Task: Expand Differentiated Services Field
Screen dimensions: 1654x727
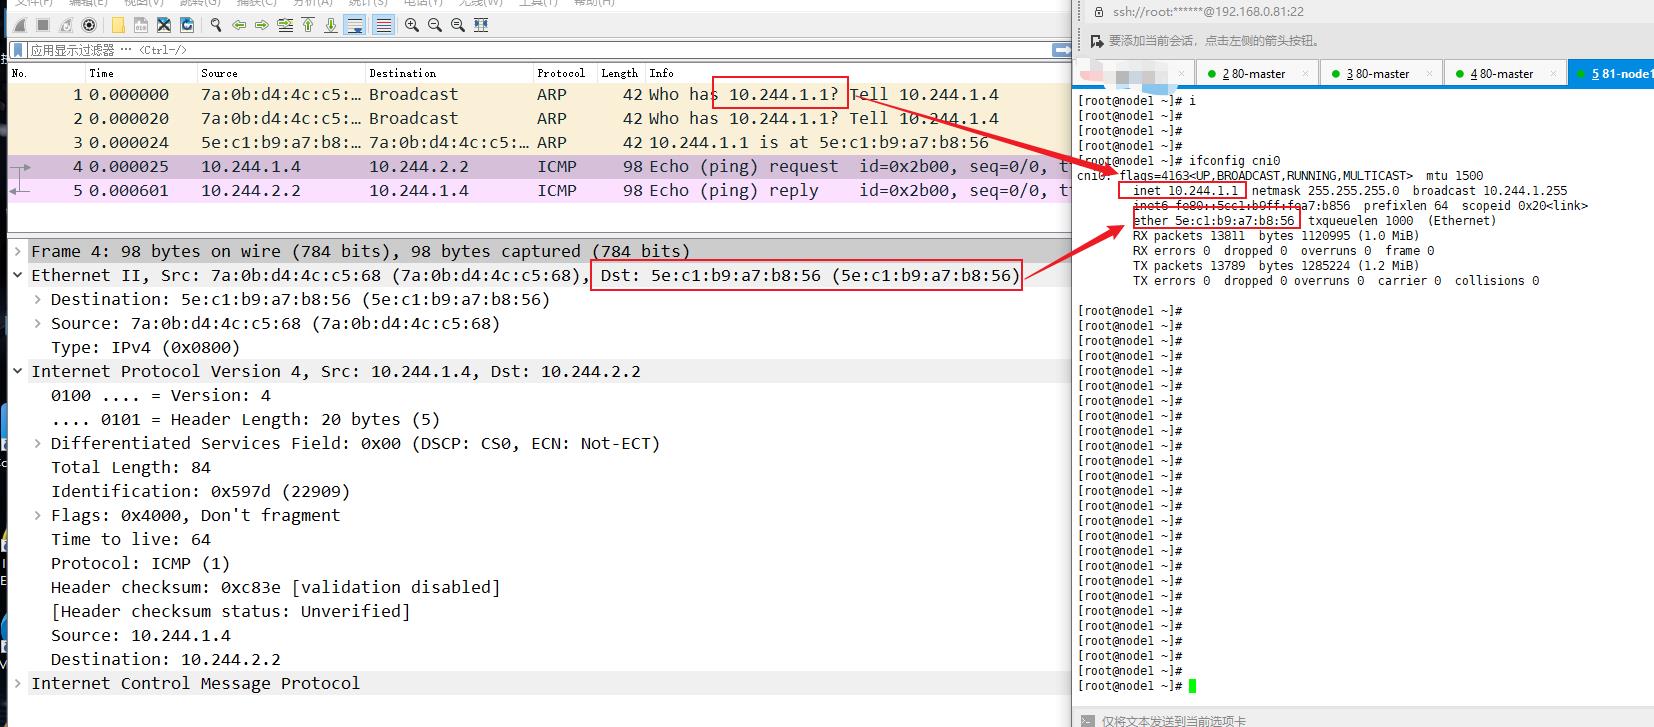Action: tap(38, 443)
